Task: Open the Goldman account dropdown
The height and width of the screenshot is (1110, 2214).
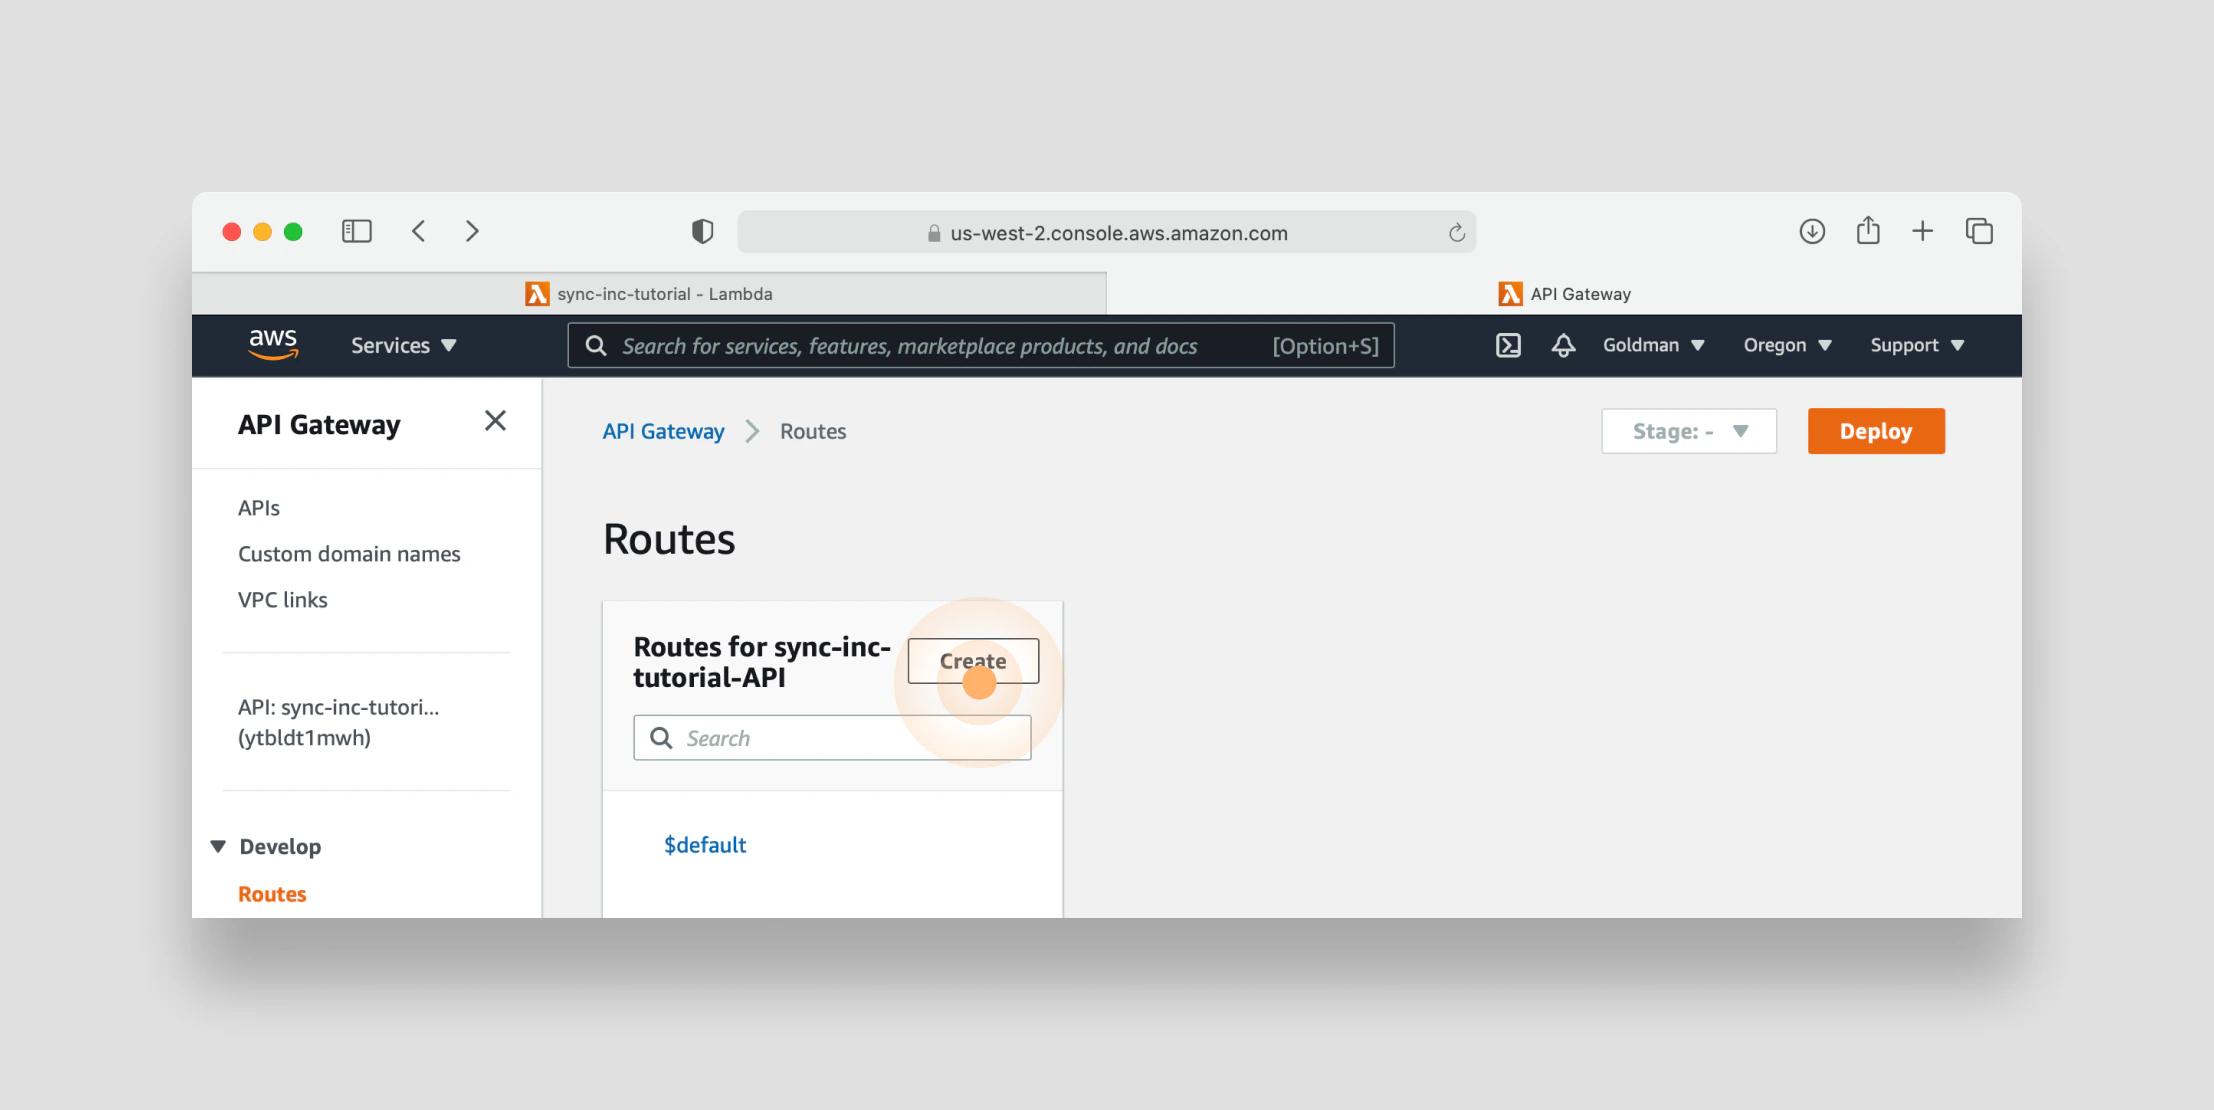Action: (1653, 346)
